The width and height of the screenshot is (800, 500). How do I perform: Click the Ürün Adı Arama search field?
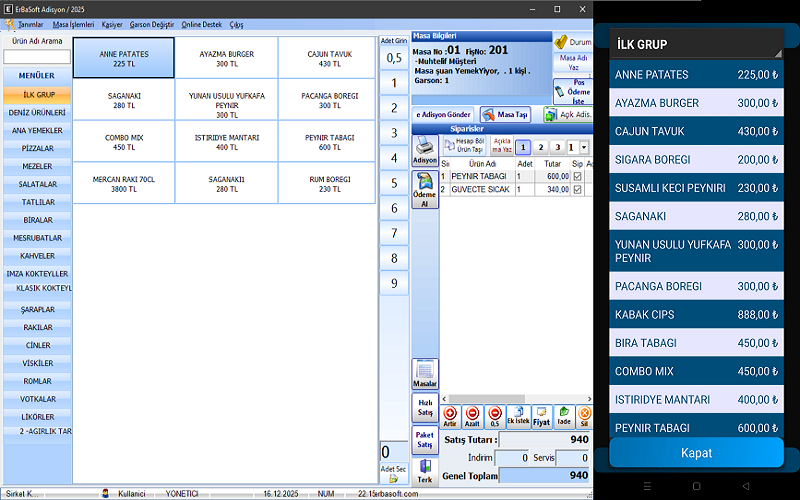[x=37, y=57]
